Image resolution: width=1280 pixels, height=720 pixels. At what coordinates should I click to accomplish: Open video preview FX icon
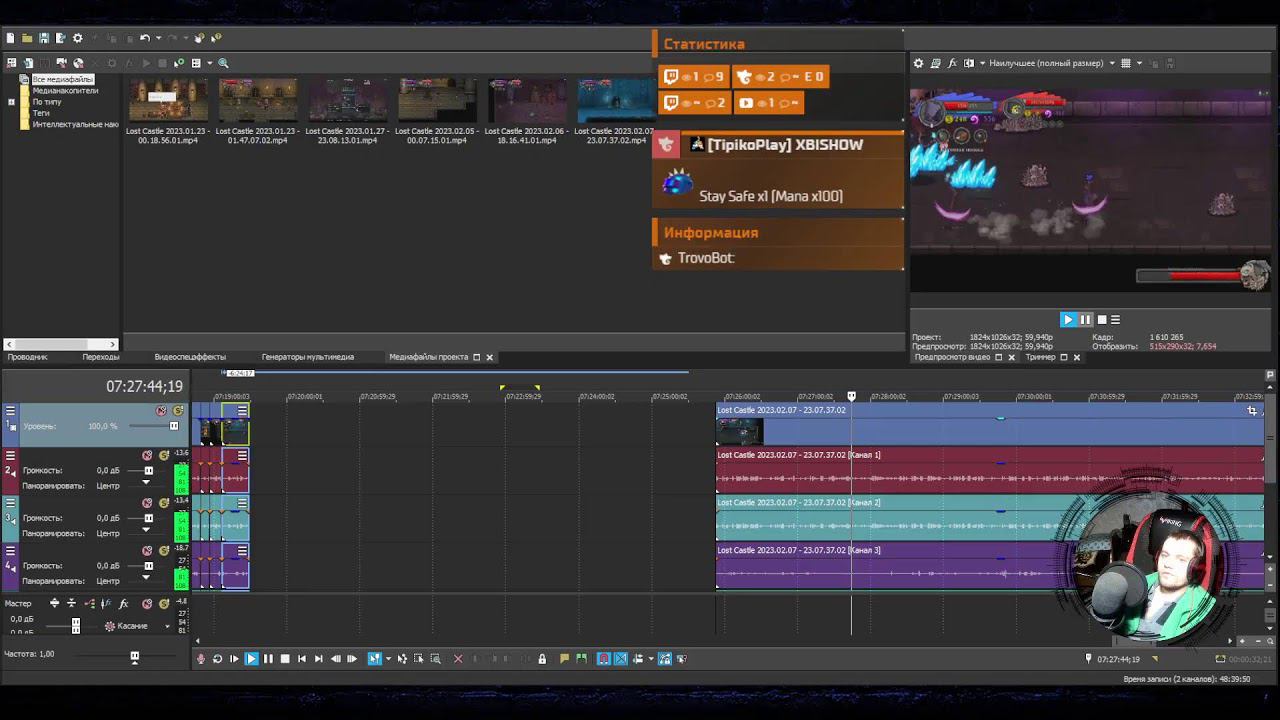(x=952, y=63)
